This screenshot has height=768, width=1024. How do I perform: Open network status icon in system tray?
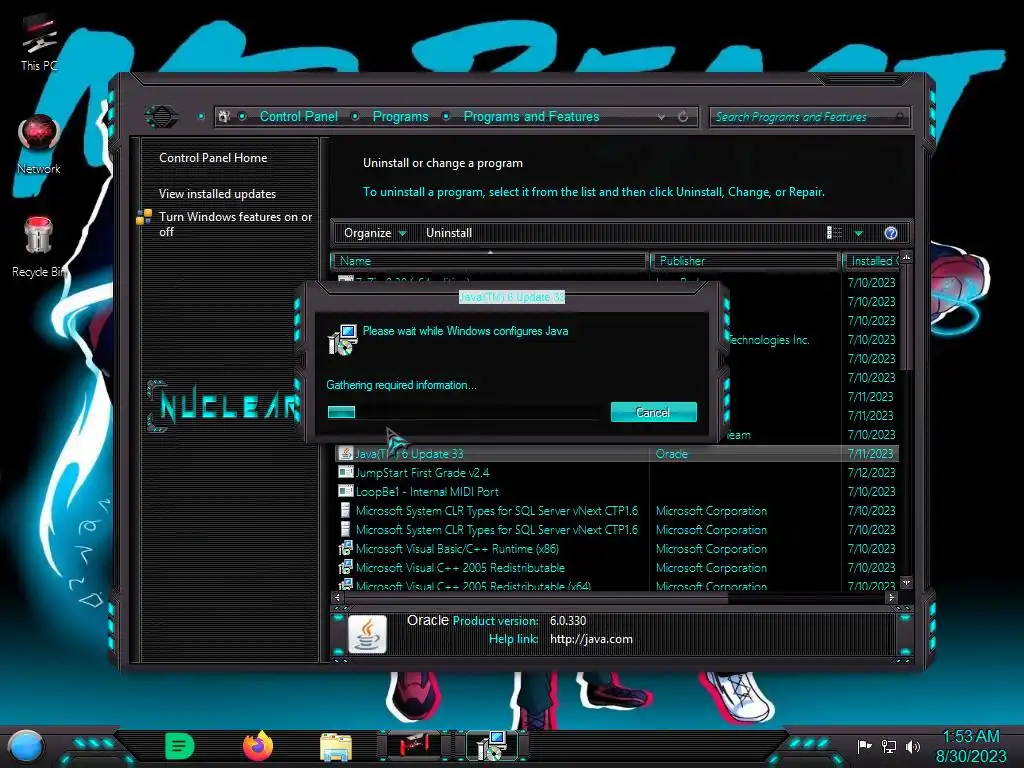889,746
